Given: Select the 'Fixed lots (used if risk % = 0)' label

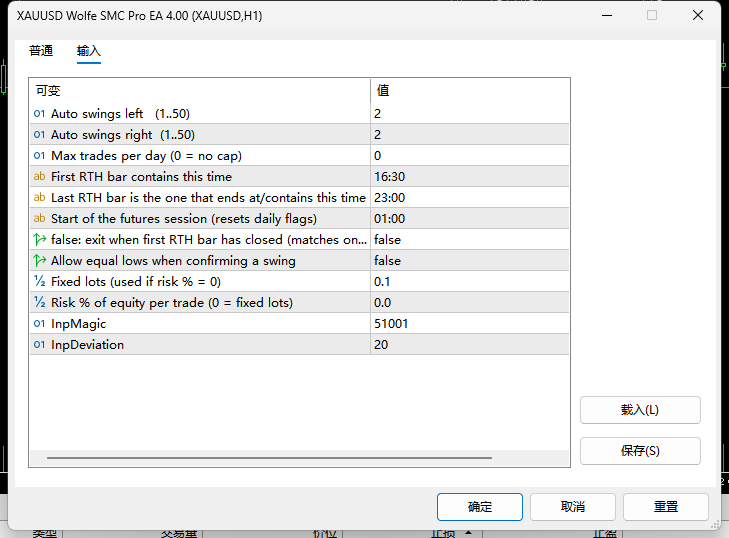Looking at the screenshot, I should [x=136, y=281].
